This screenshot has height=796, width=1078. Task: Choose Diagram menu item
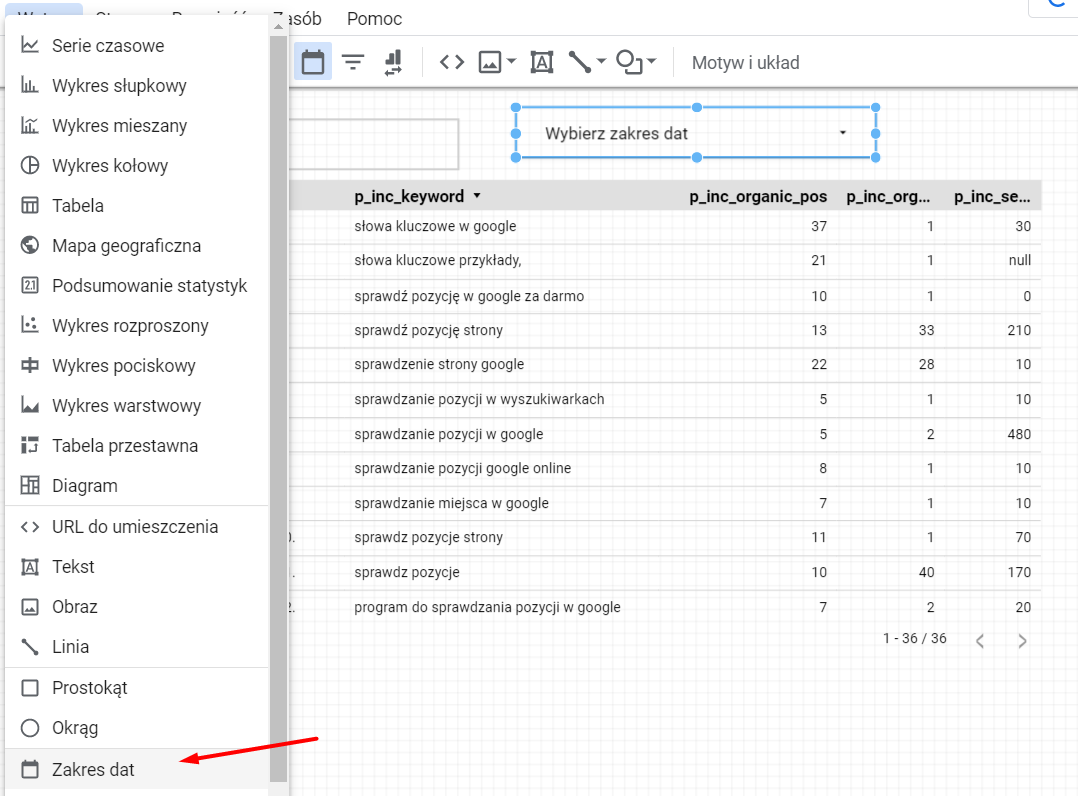[136, 485]
